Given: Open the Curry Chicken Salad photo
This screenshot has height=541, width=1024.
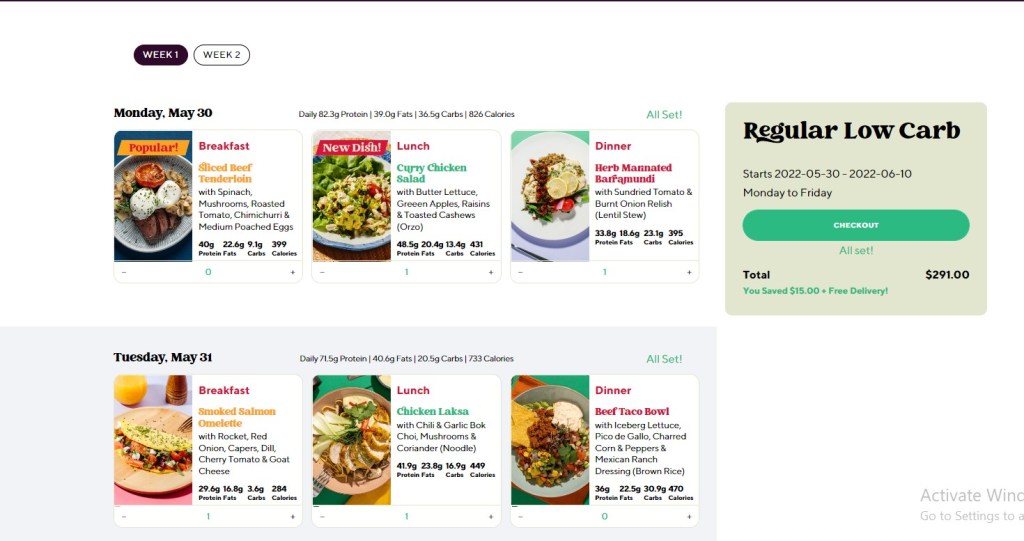Looking at the screenshot, I should [x=351, y=196].
